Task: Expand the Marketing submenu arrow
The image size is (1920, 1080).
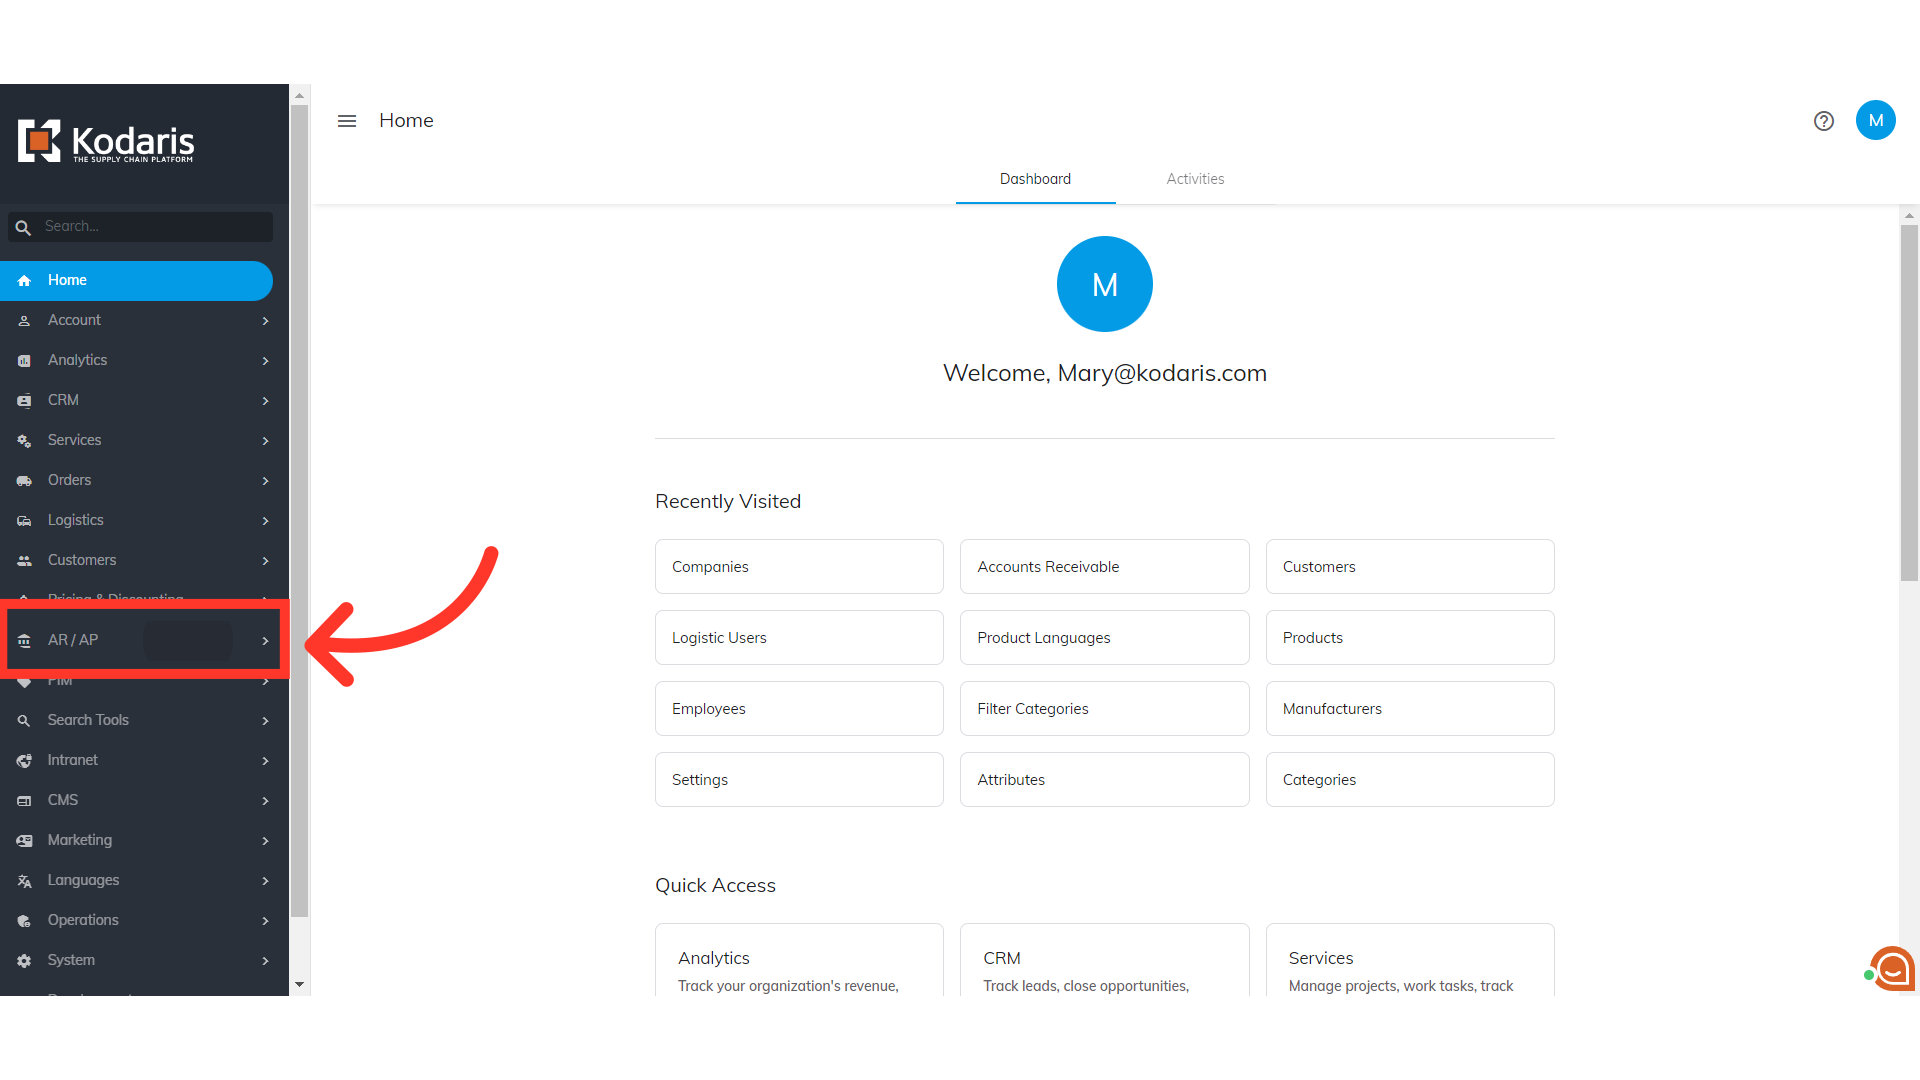Action: tap(265, 841)
